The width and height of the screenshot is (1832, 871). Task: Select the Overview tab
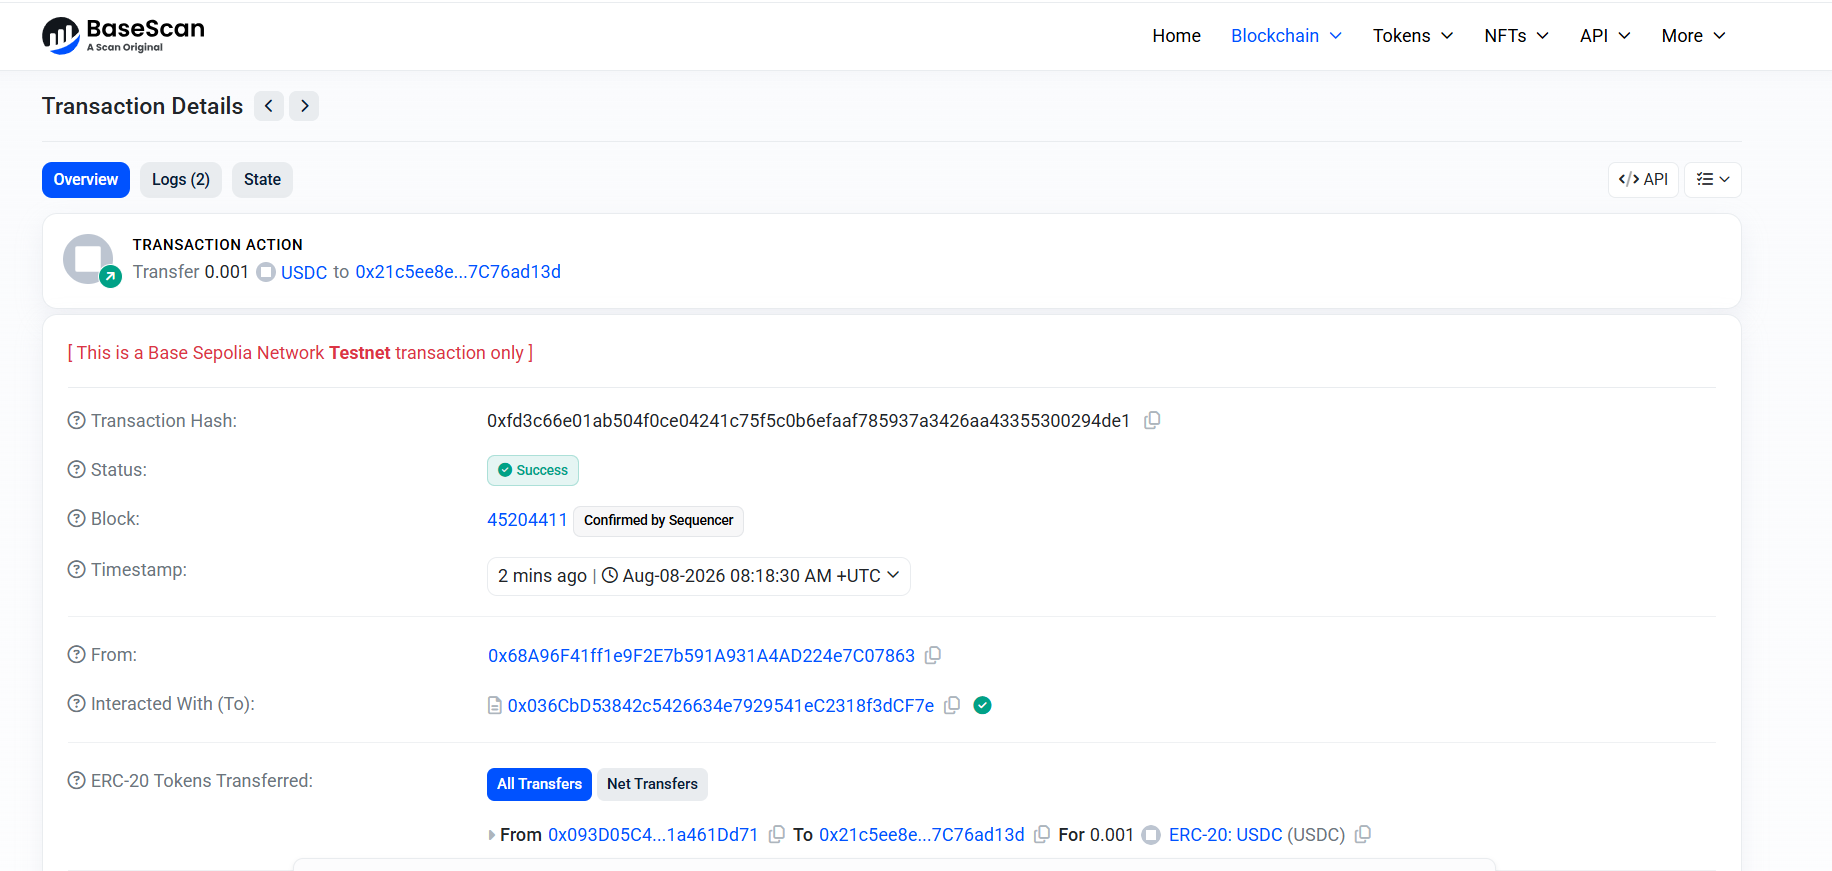[x=86, y=180]
